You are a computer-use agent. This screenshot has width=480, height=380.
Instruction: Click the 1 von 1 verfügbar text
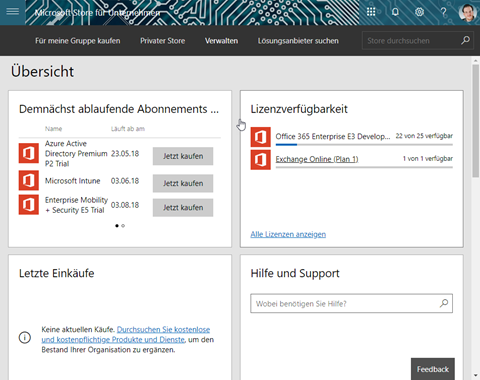coord(428,159)
